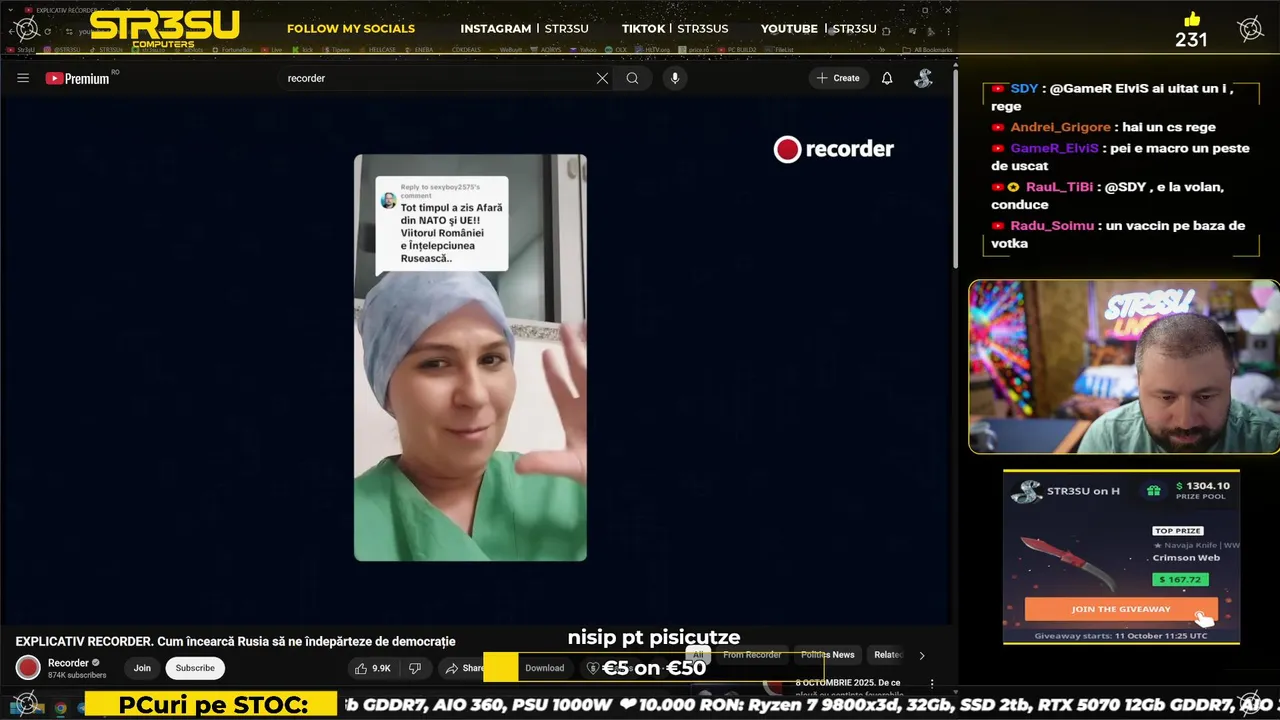Subscribe to the Recorder channel
1280x720 pixels.
195,668
